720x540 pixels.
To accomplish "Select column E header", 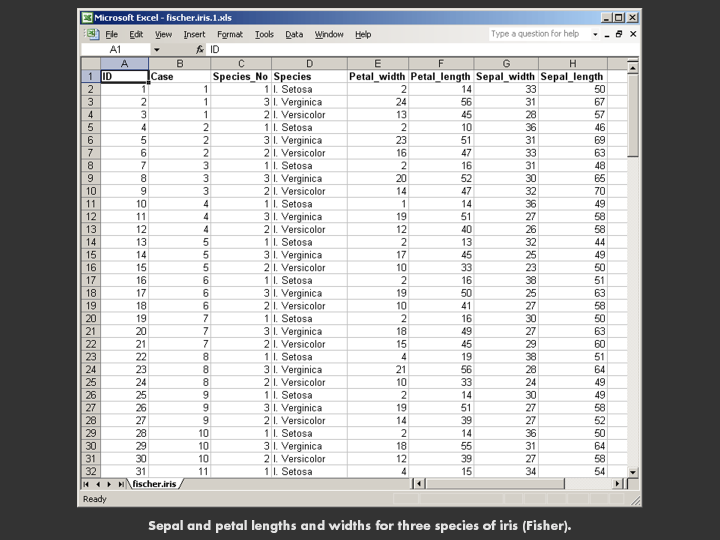I will click(x=377, y=63).
